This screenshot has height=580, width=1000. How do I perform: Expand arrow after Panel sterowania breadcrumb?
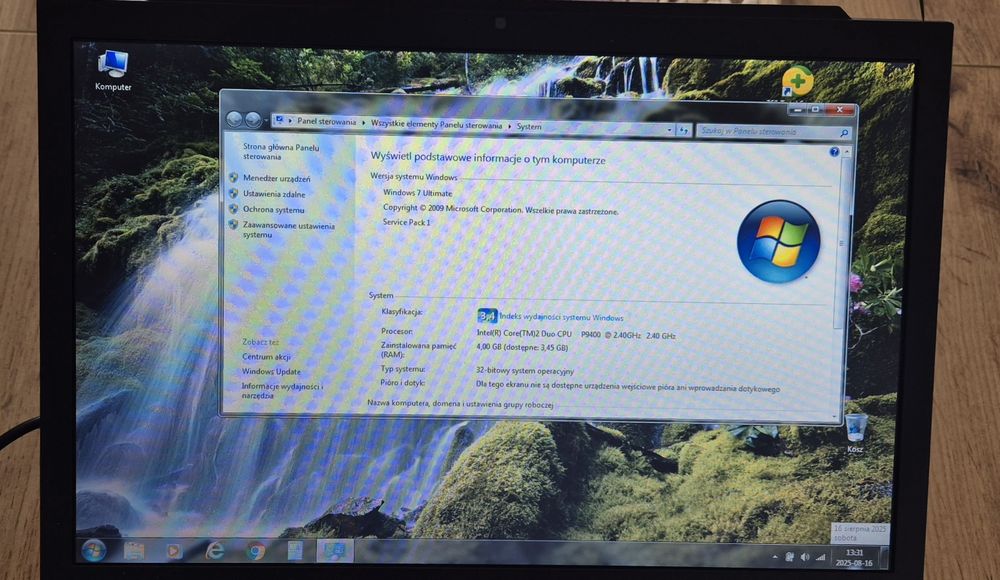coord(364,123)
